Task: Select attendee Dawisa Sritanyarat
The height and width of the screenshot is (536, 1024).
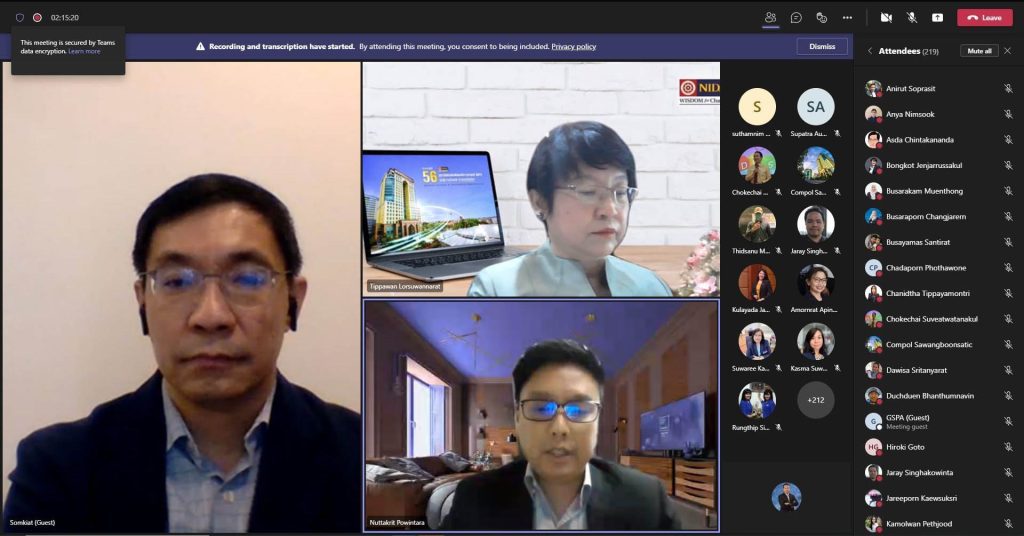Action: coord(939,370)
